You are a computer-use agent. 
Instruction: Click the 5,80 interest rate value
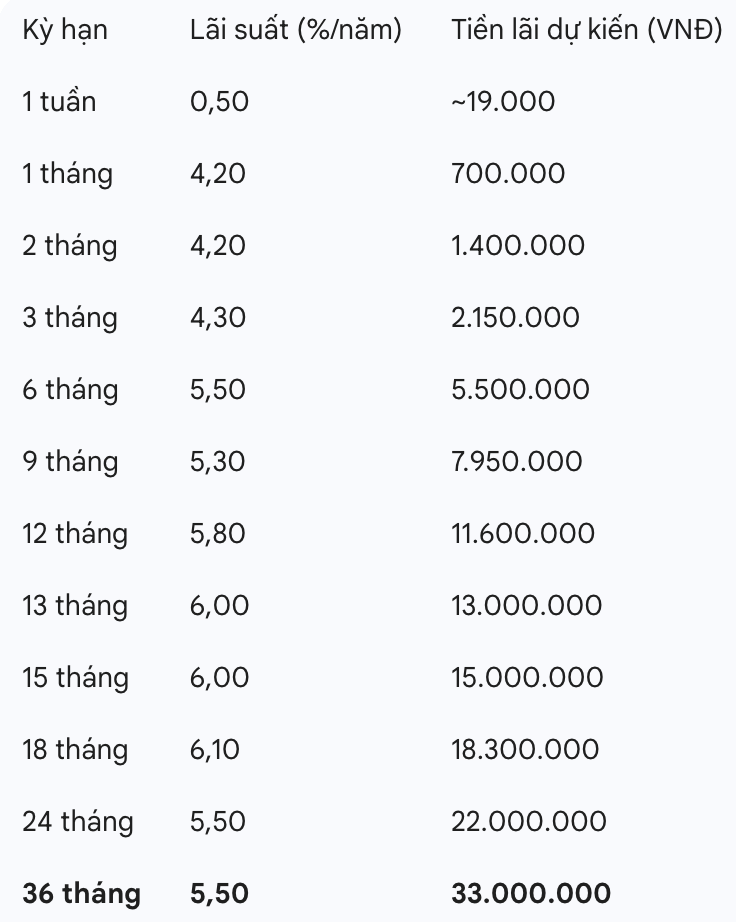point(217,534)
